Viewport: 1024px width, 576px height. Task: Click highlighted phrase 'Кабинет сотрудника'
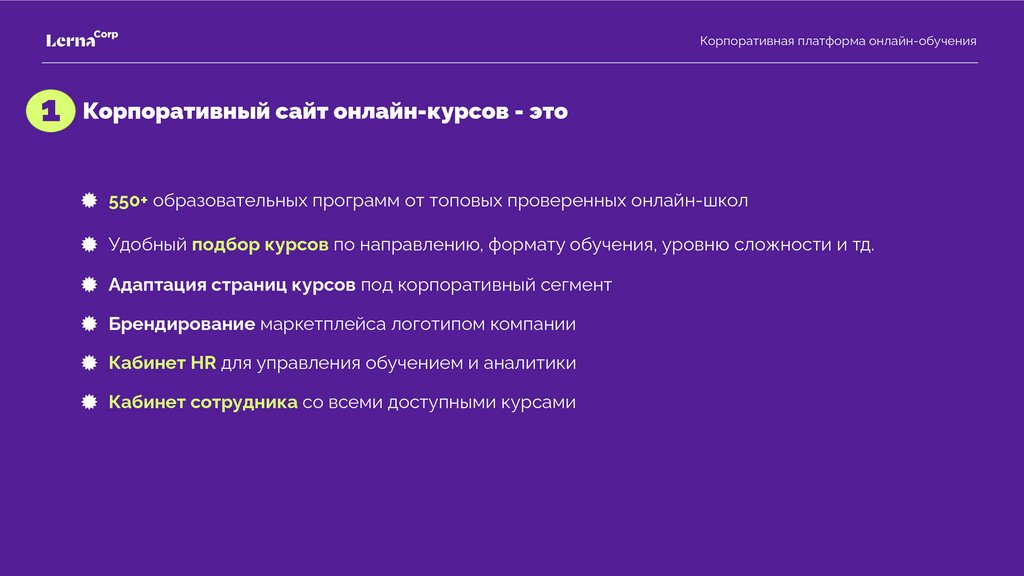point(203,402)
